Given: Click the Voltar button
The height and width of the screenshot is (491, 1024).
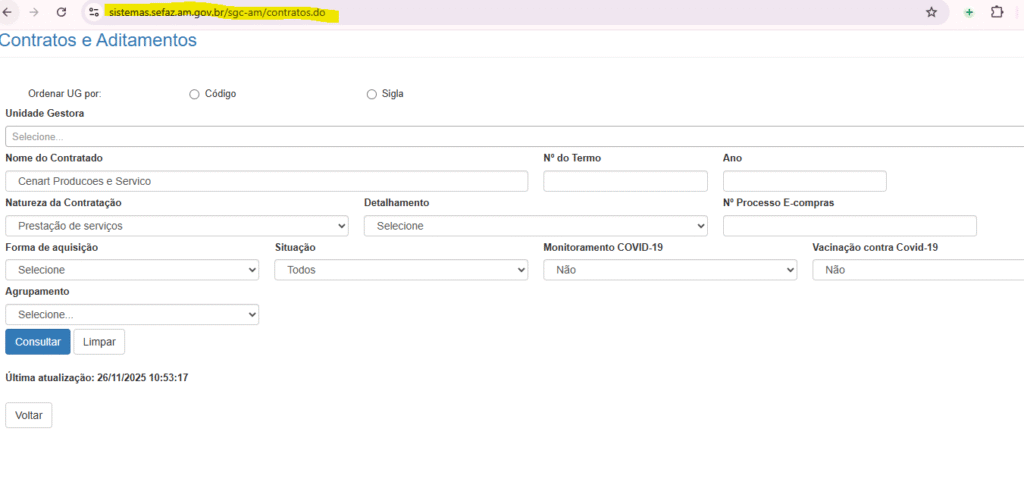Looking at the screenshot, I should (x=29, y=415).
